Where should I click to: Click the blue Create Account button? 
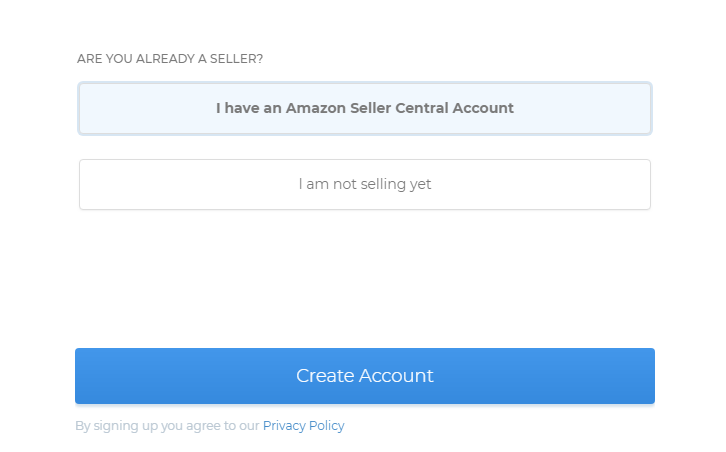click(x=365, y=376)
